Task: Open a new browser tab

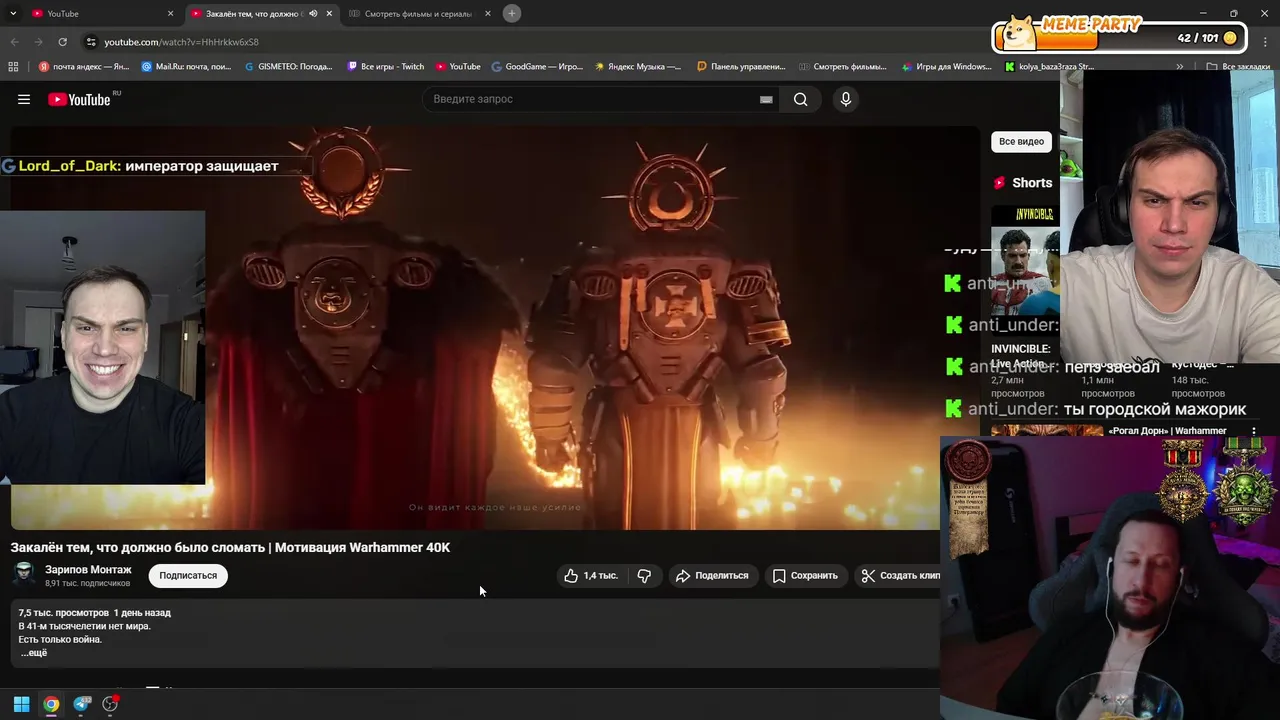Action: click(x=511, y=13)
